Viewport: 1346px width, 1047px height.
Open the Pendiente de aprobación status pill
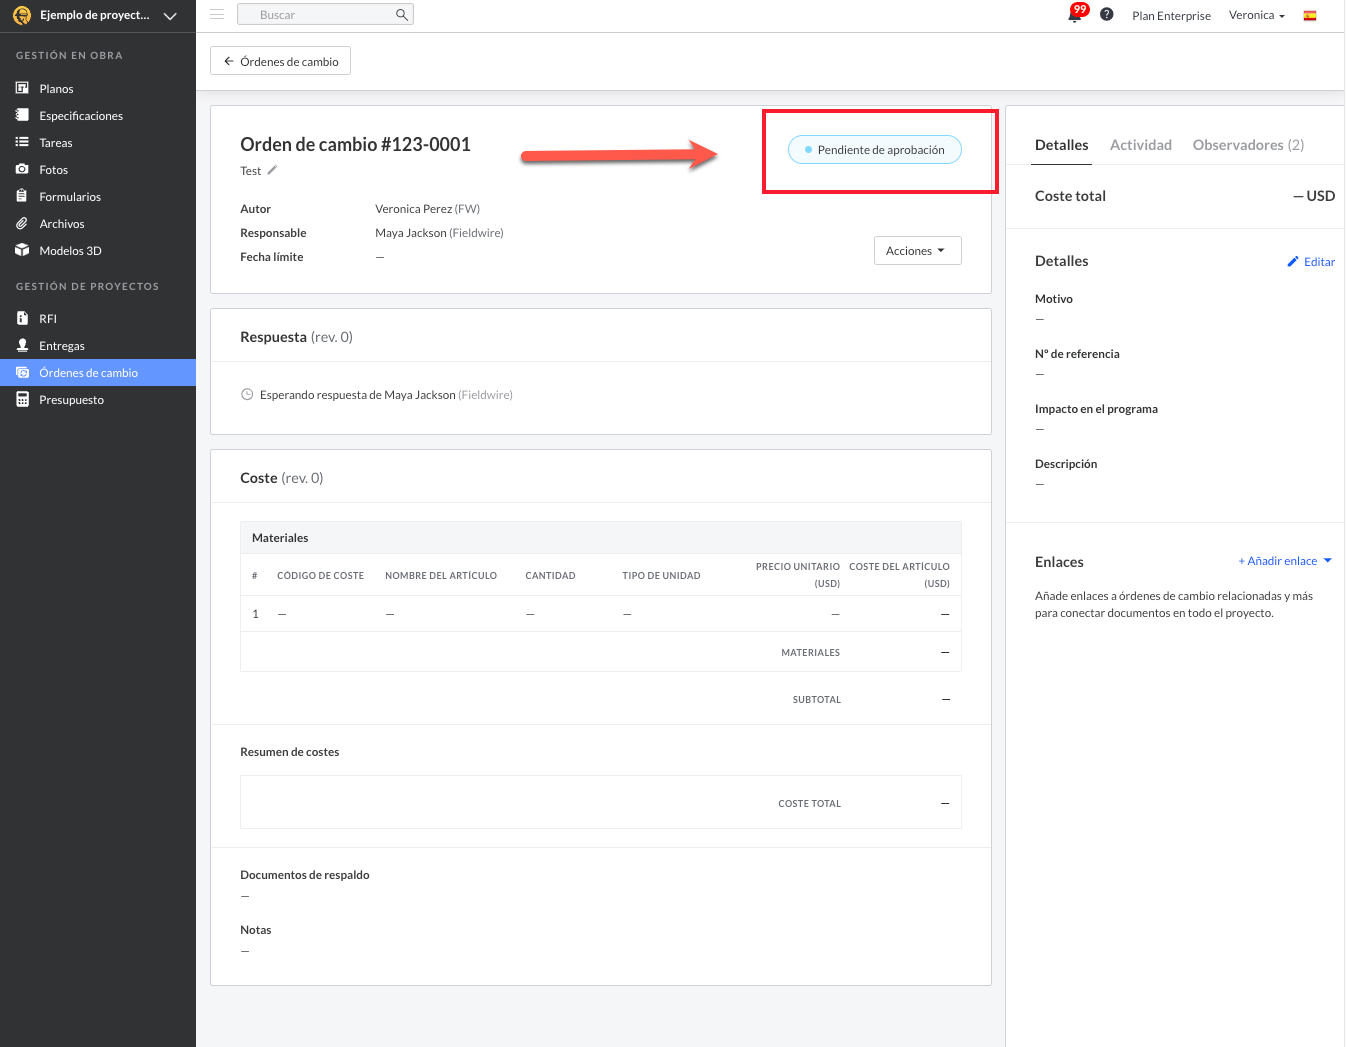(875, 150)
